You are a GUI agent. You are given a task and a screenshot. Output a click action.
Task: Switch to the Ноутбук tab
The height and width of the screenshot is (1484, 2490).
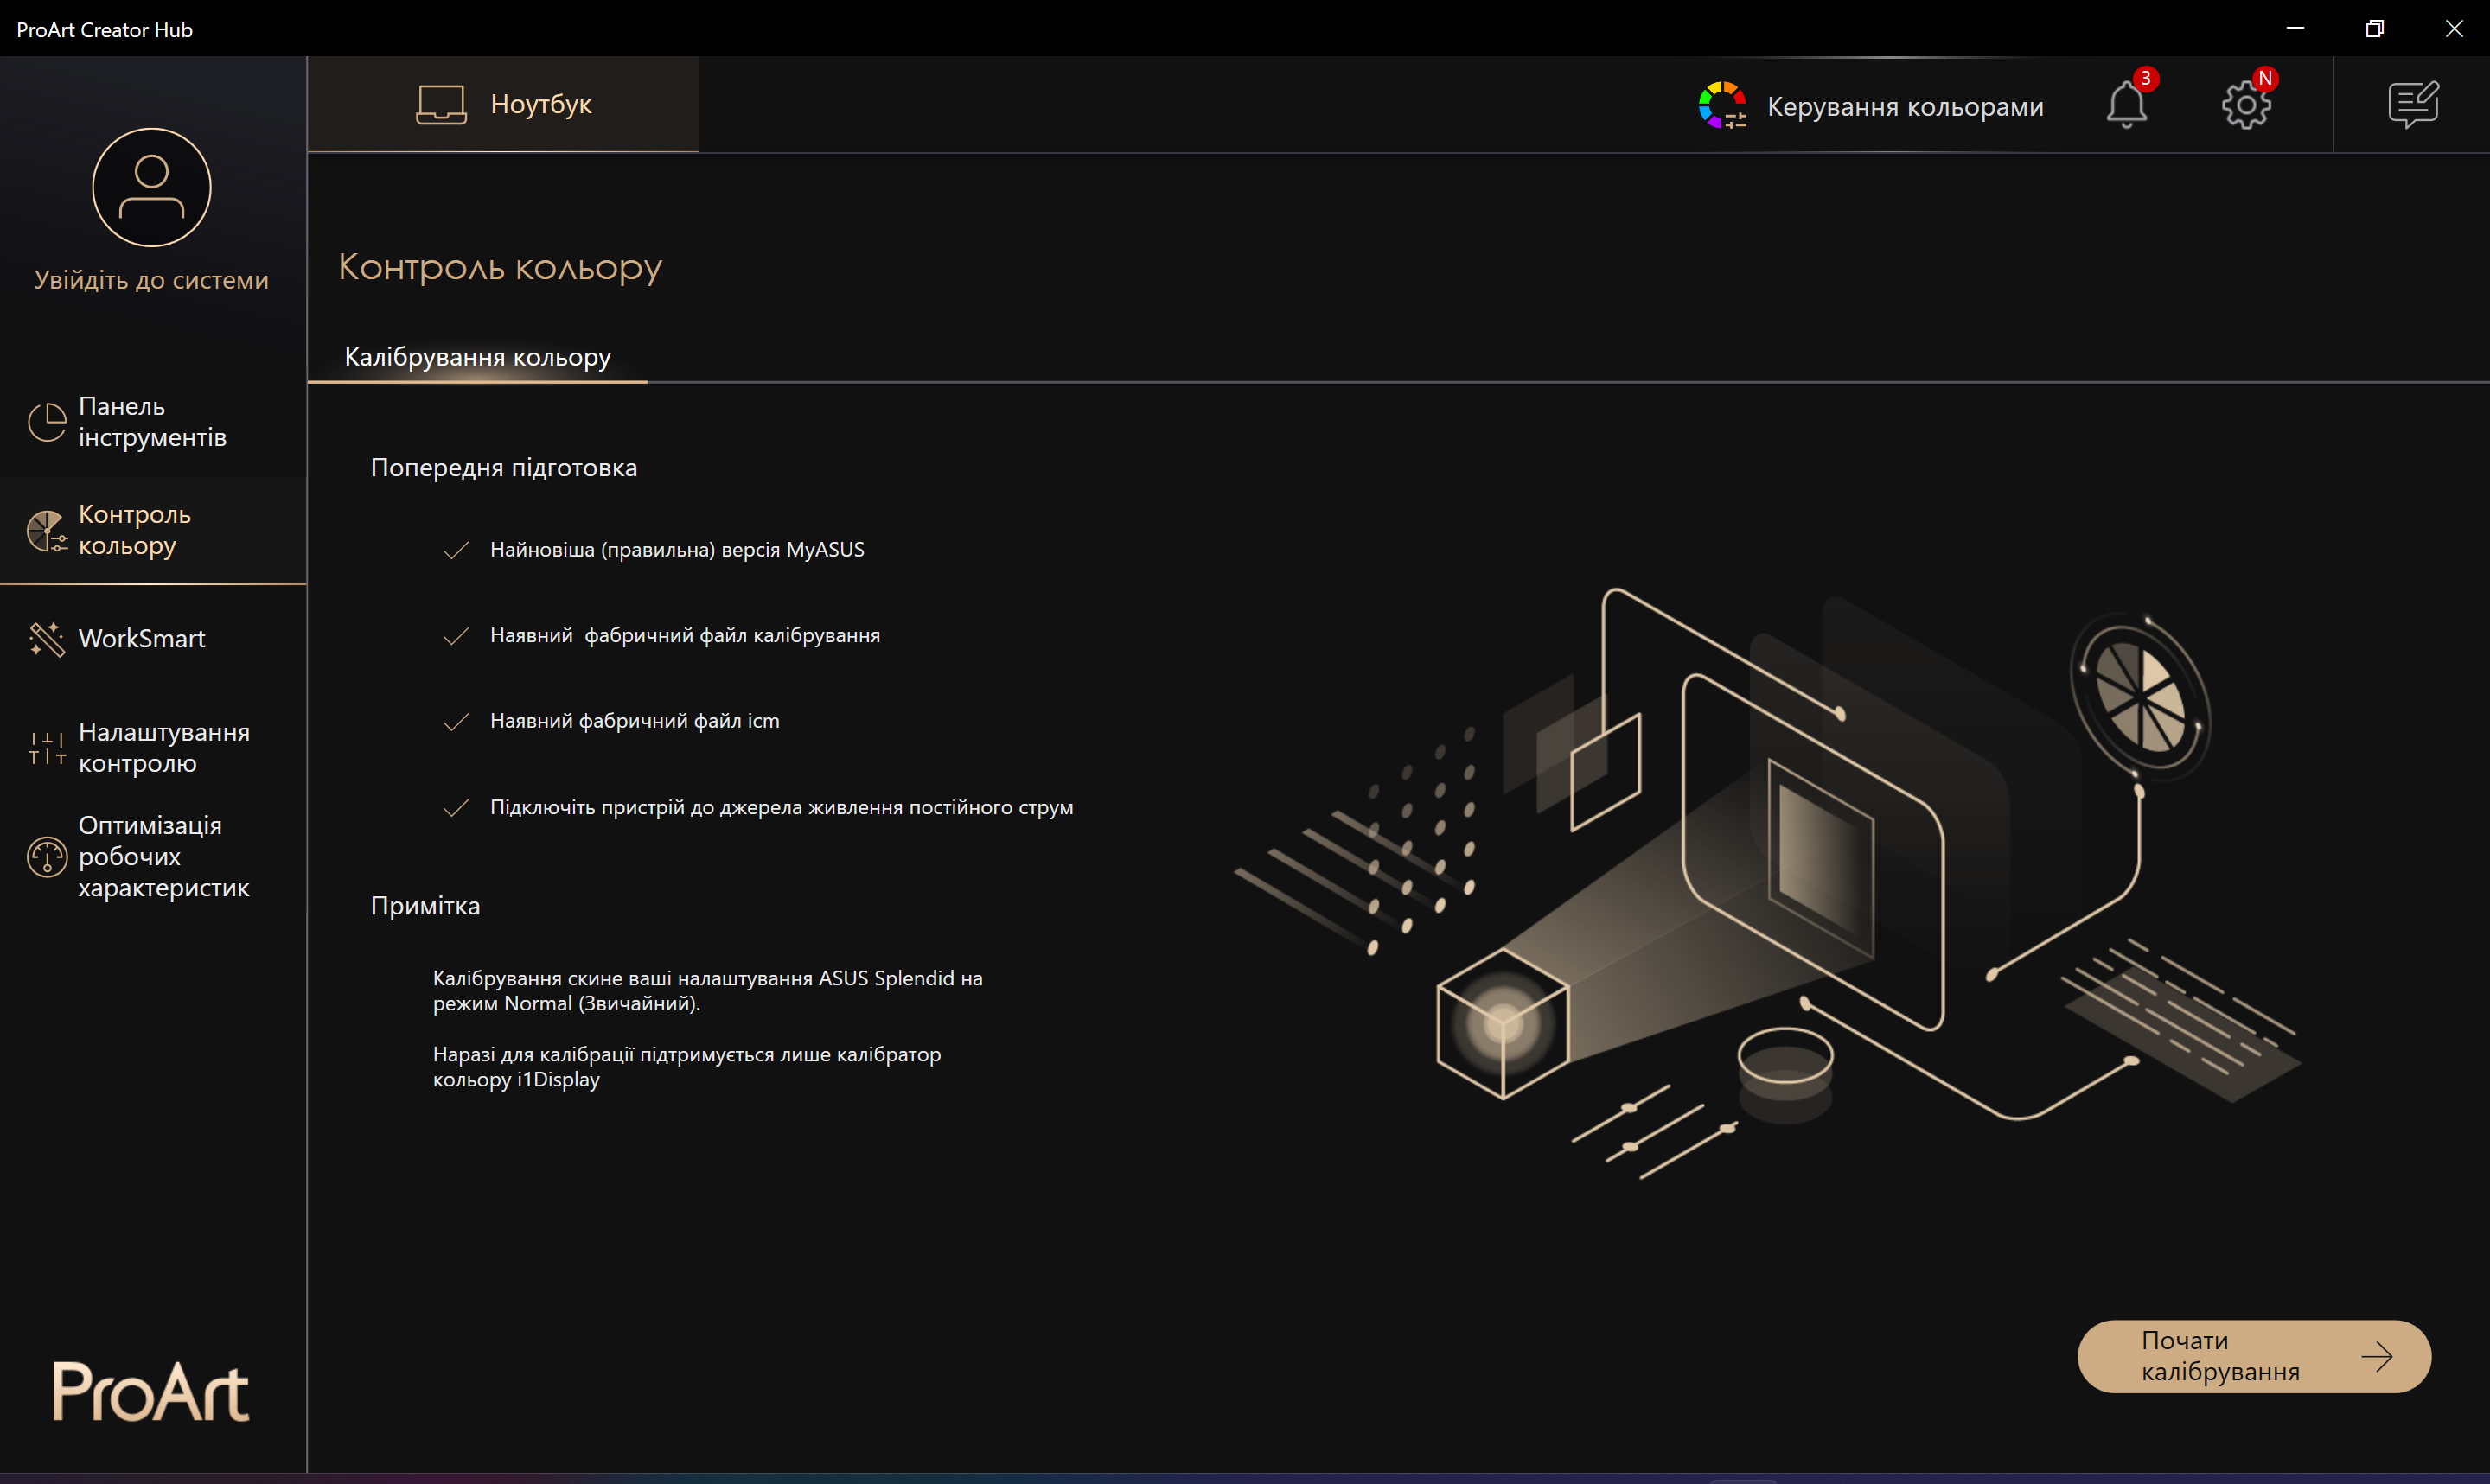click(x=503, y=104)
